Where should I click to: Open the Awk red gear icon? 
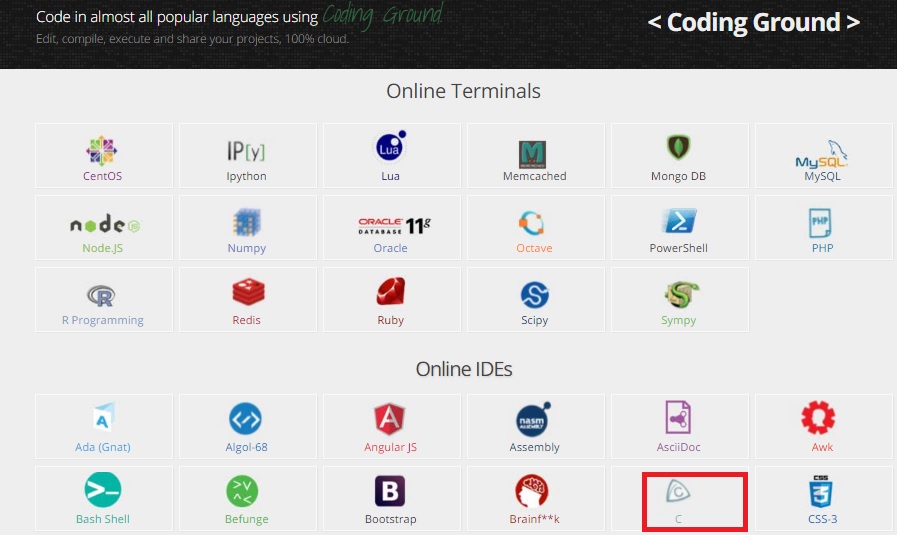pos(818,418)
